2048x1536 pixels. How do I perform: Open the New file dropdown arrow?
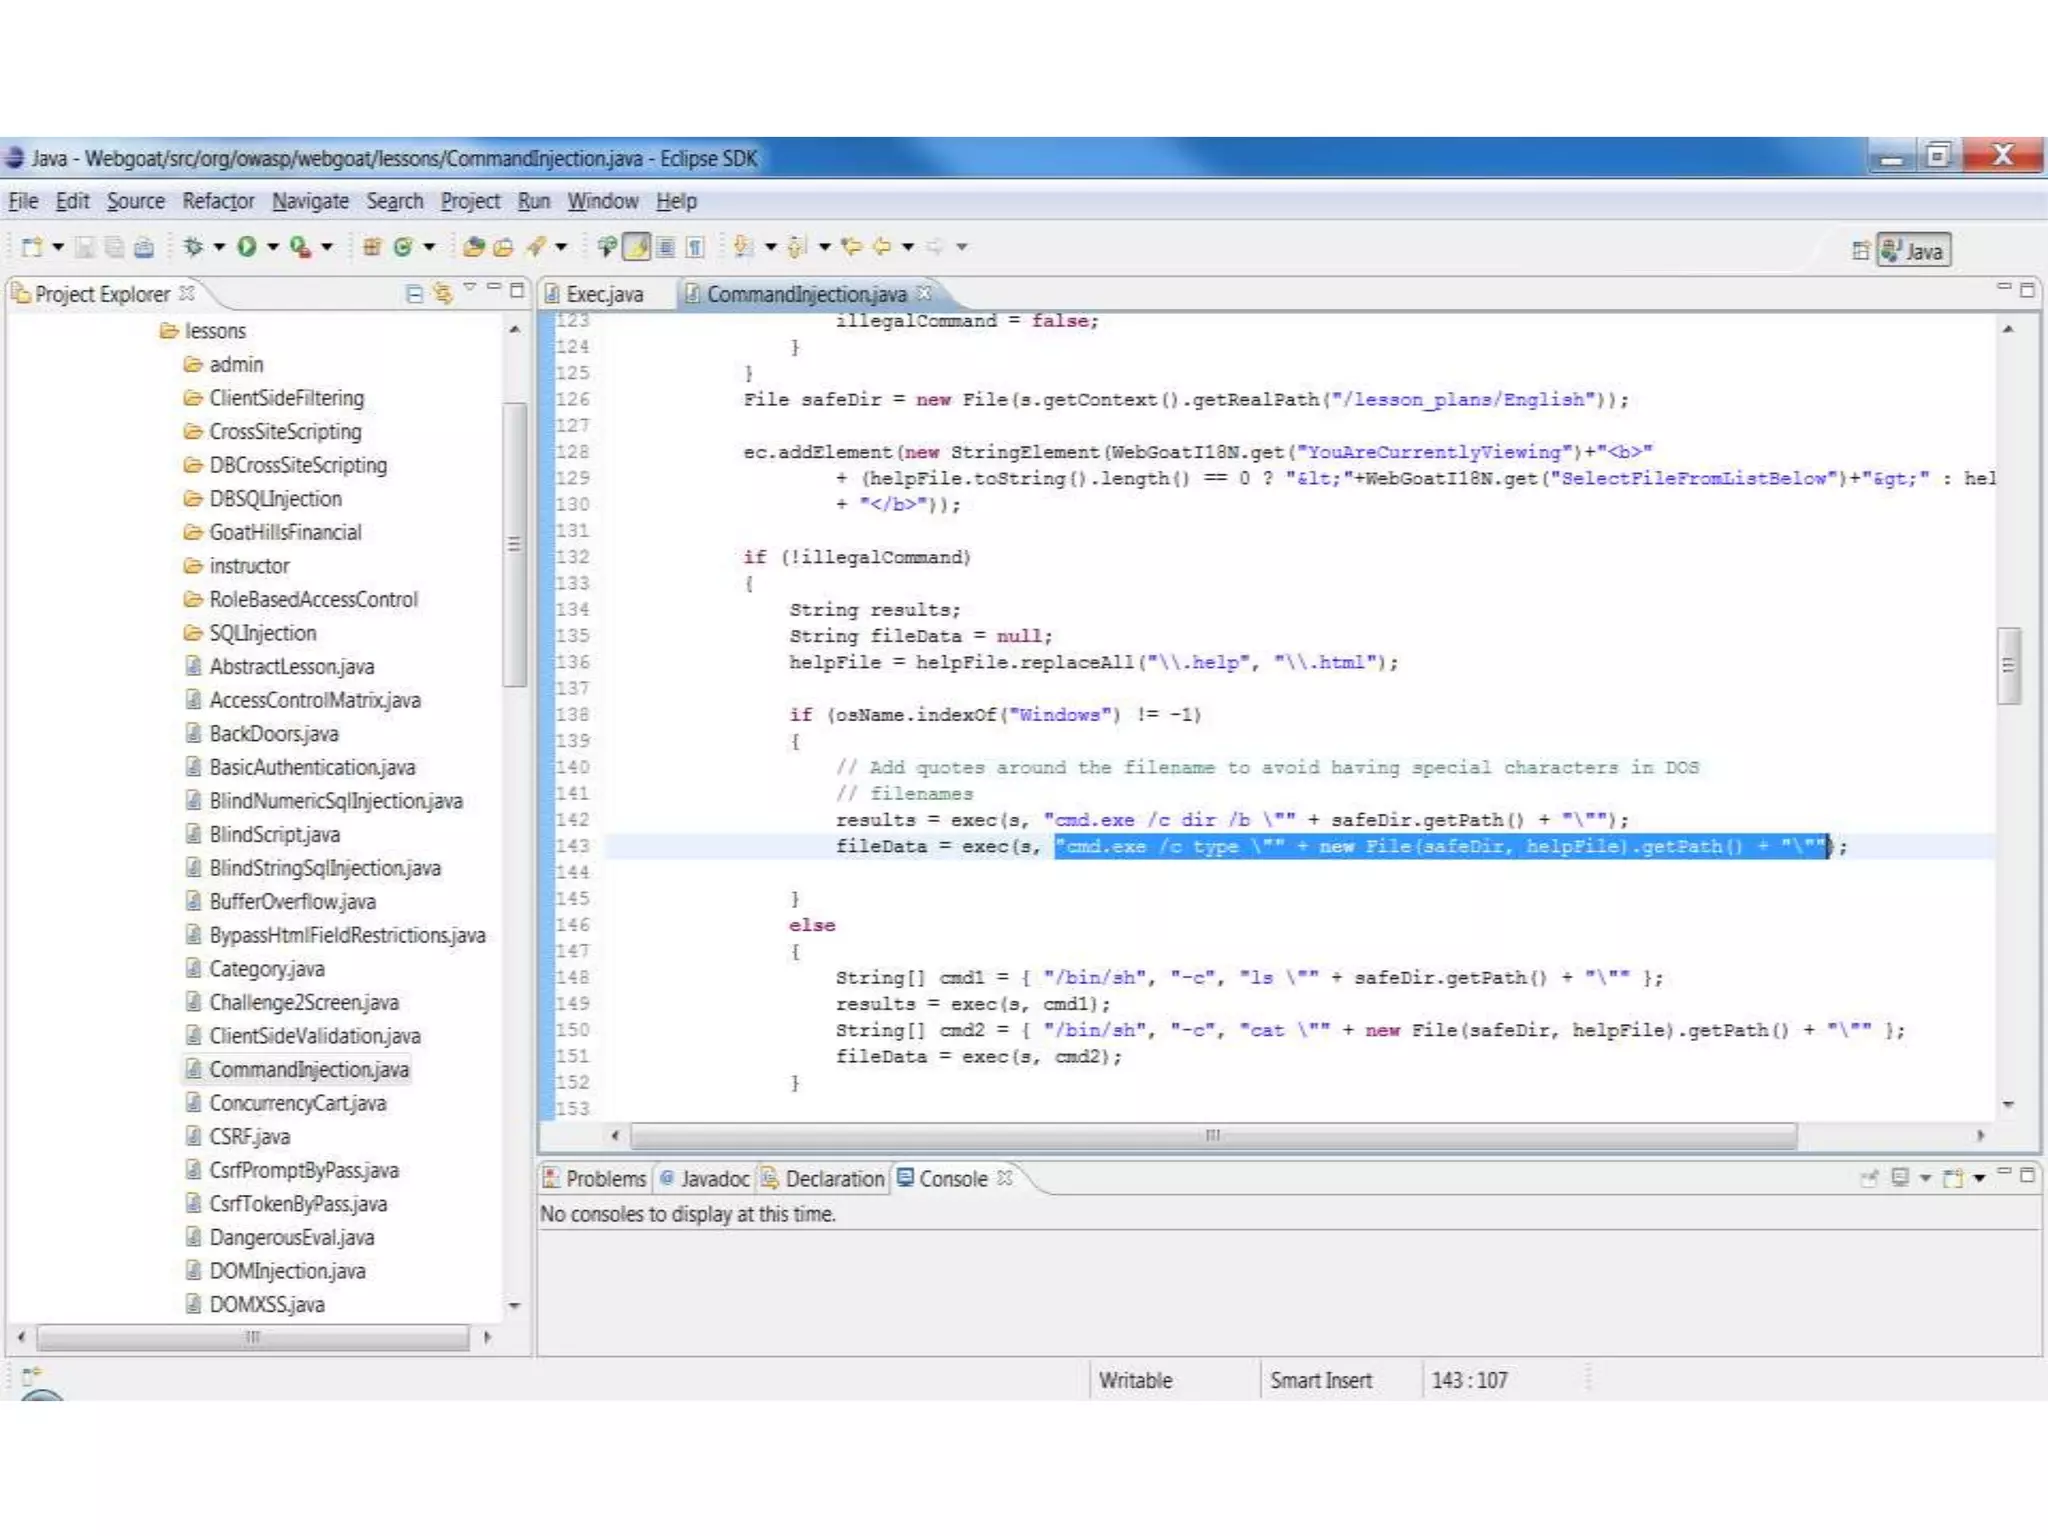(x=58, y=246)
